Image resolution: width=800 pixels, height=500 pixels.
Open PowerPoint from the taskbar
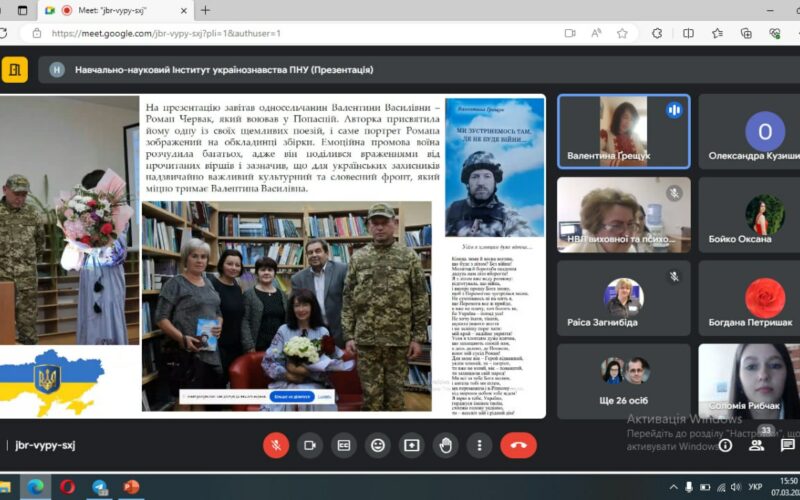pos(131,487)
